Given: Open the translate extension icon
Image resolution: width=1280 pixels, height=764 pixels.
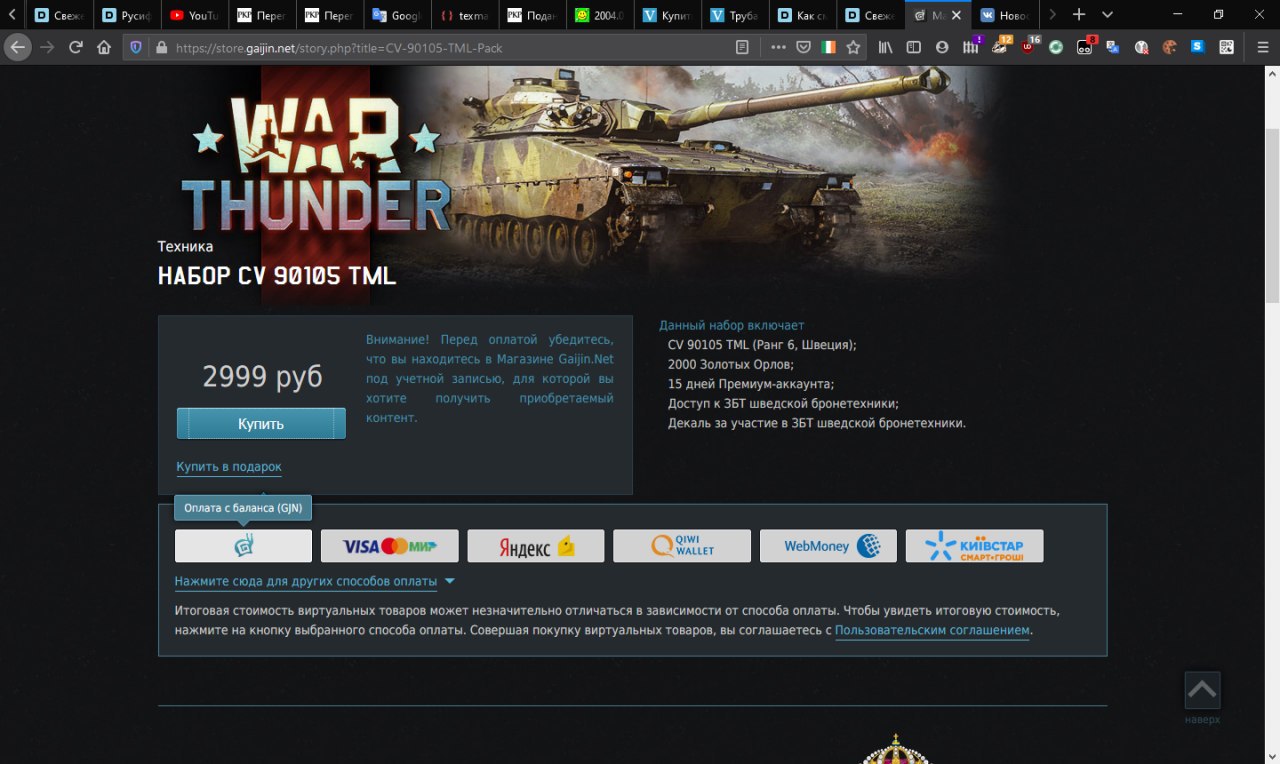Looking at the screenshot, I should pos(1113,47).
